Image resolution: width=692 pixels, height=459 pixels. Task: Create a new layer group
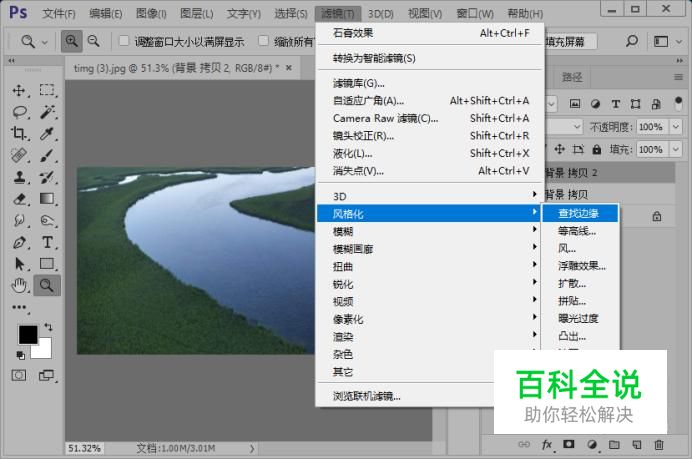[614, 444]
